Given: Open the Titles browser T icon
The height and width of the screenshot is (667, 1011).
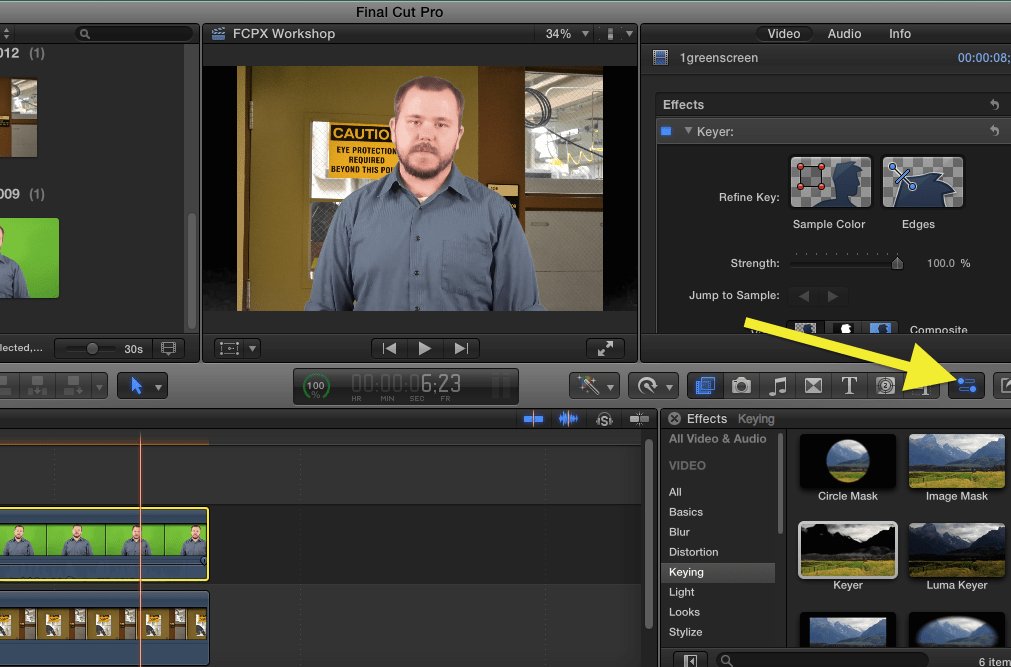Looking at the screenshot, I should click(x=849, y=385).
